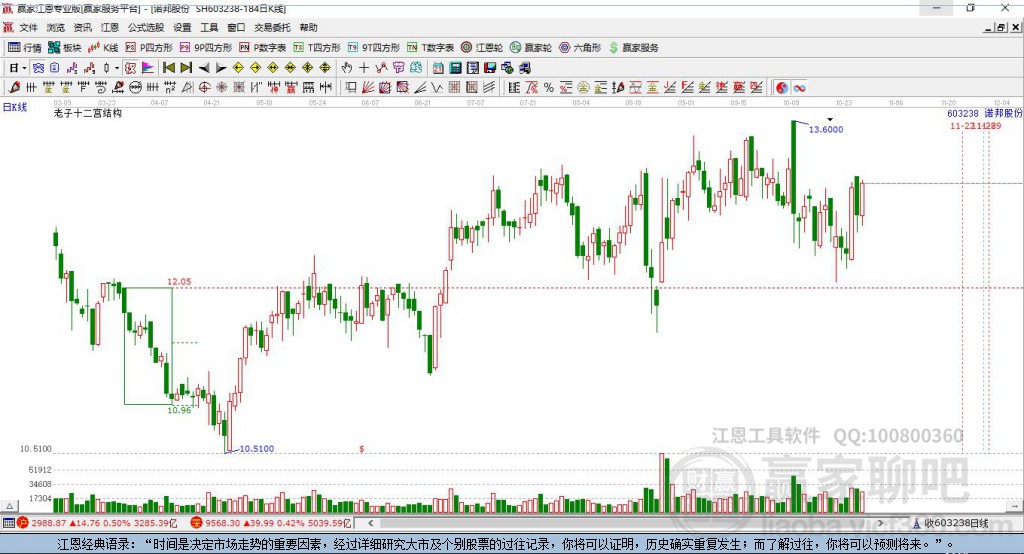Screen dimensions: 1024x554
Task: Select the hand pan tool
Action: point(346,68)
